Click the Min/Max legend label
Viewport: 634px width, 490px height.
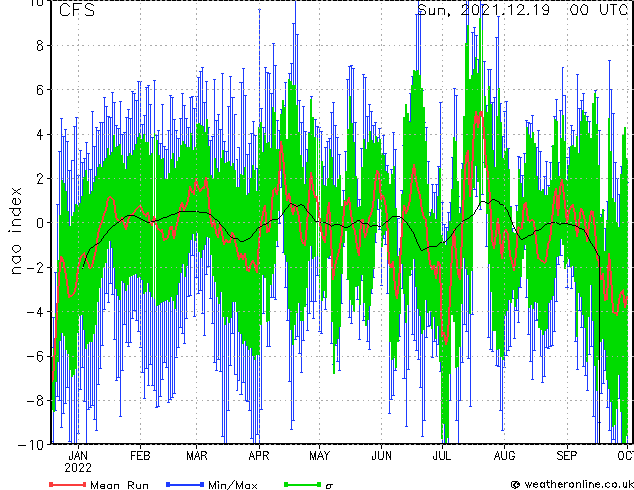232,485
